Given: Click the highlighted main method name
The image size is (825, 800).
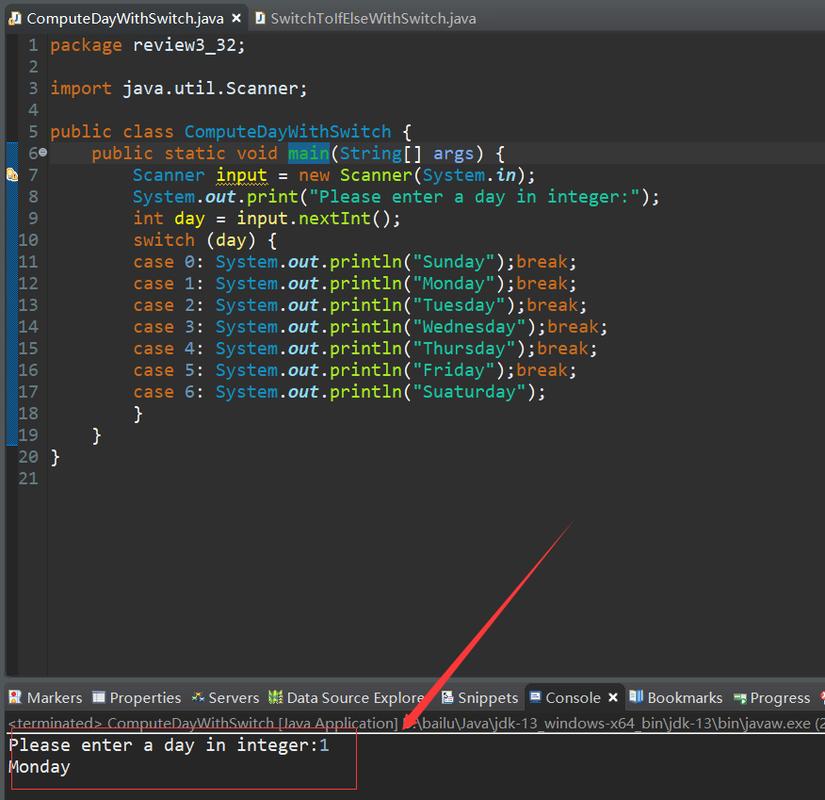Looking at the screenshot, I should [308, 153].
